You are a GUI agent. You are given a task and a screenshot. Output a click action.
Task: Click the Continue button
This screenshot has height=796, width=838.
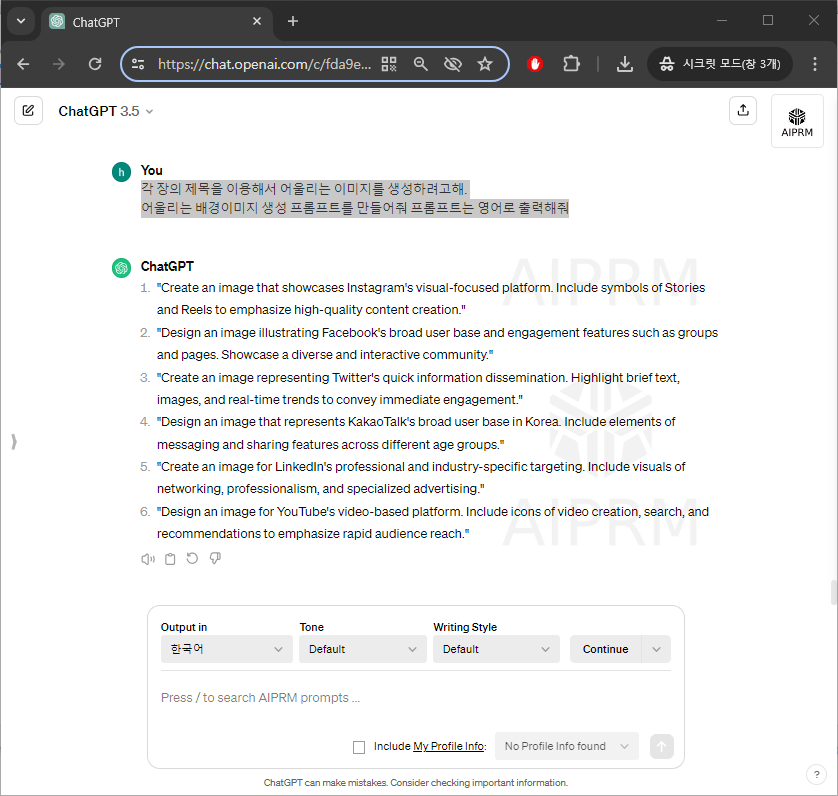tap(606, 649)
